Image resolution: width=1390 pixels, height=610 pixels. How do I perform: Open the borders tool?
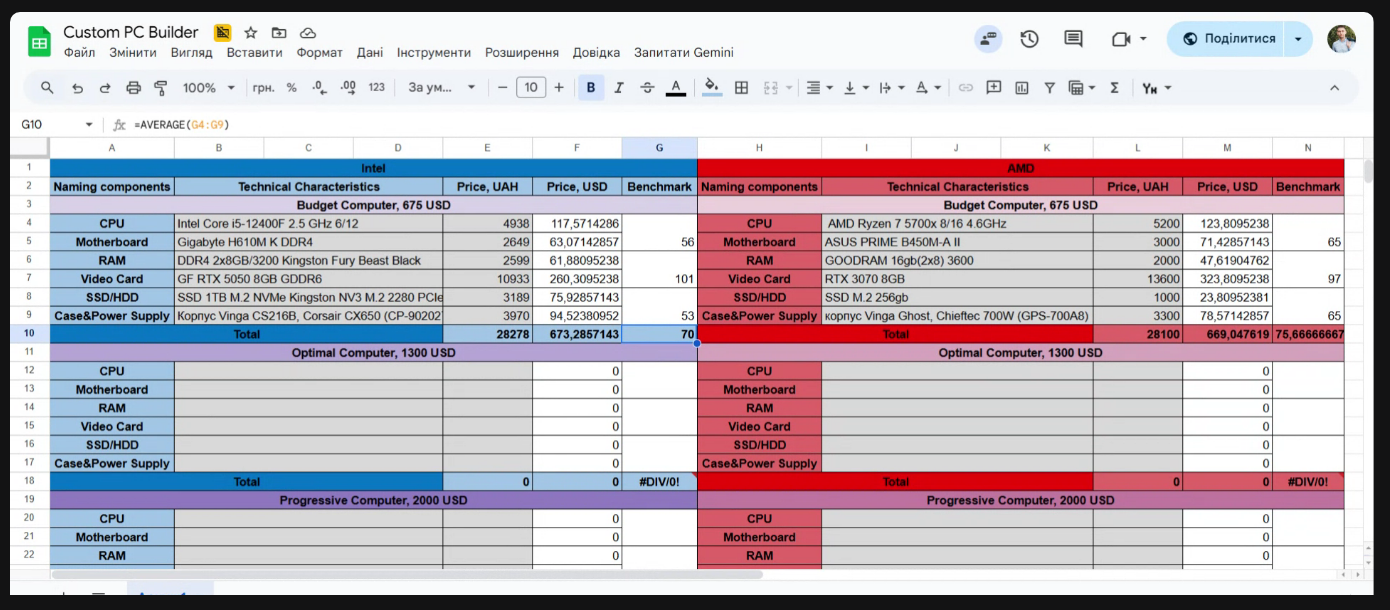[x=741, y=88]
